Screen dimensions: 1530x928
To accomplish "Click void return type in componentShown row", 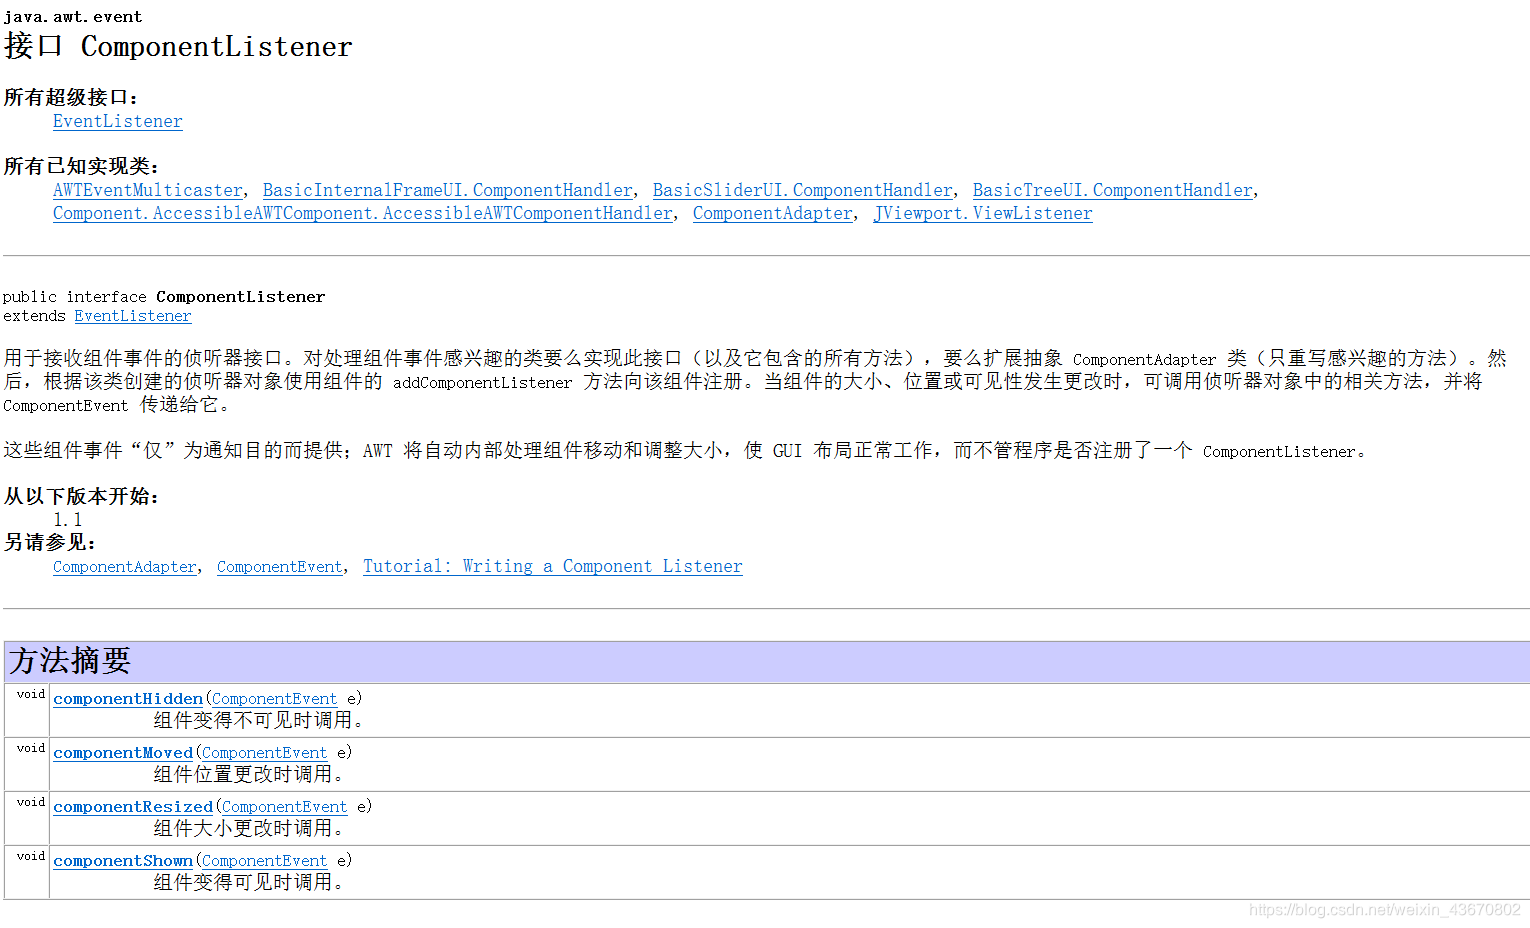I will pyautogui.click(x=31, y=856).
